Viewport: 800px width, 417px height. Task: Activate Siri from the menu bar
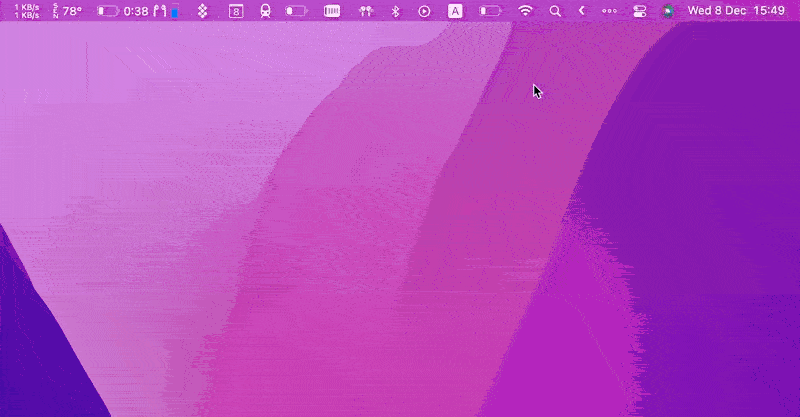pos(668,11)
